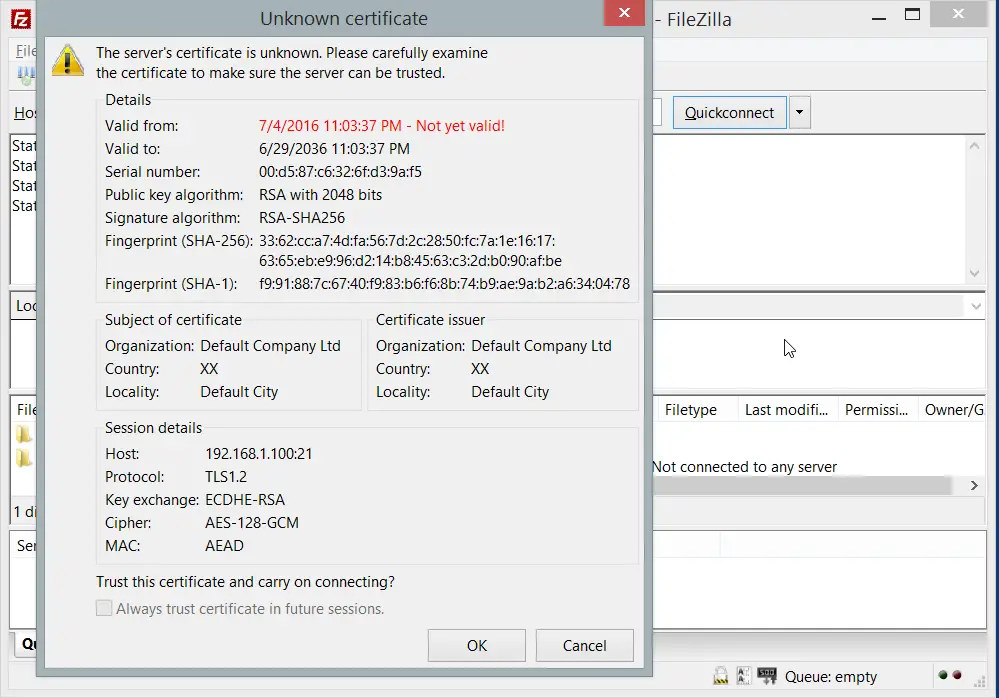Click Quickconnect in the FileZilla window

point(729,113)
